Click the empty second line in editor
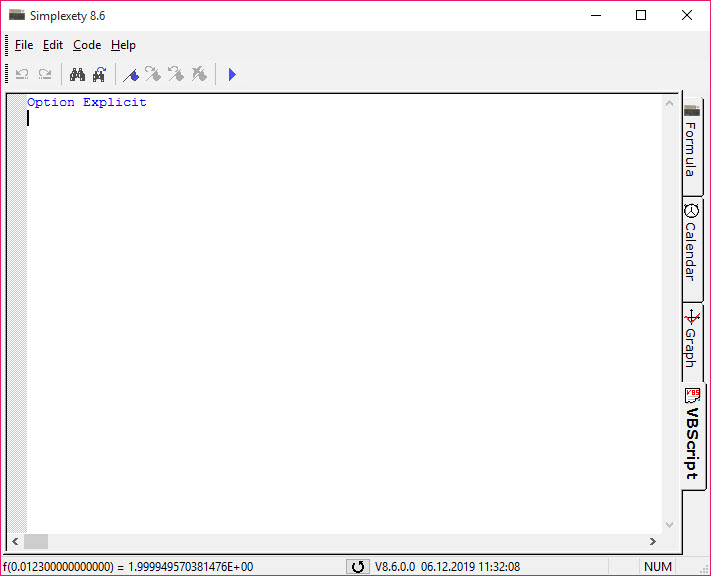711x576 pixels. (345, 118)
